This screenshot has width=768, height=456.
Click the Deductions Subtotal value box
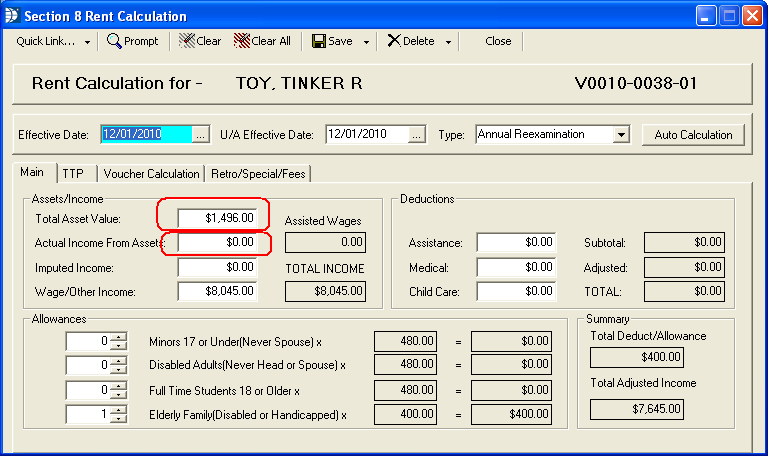click(x=684, y=242)
